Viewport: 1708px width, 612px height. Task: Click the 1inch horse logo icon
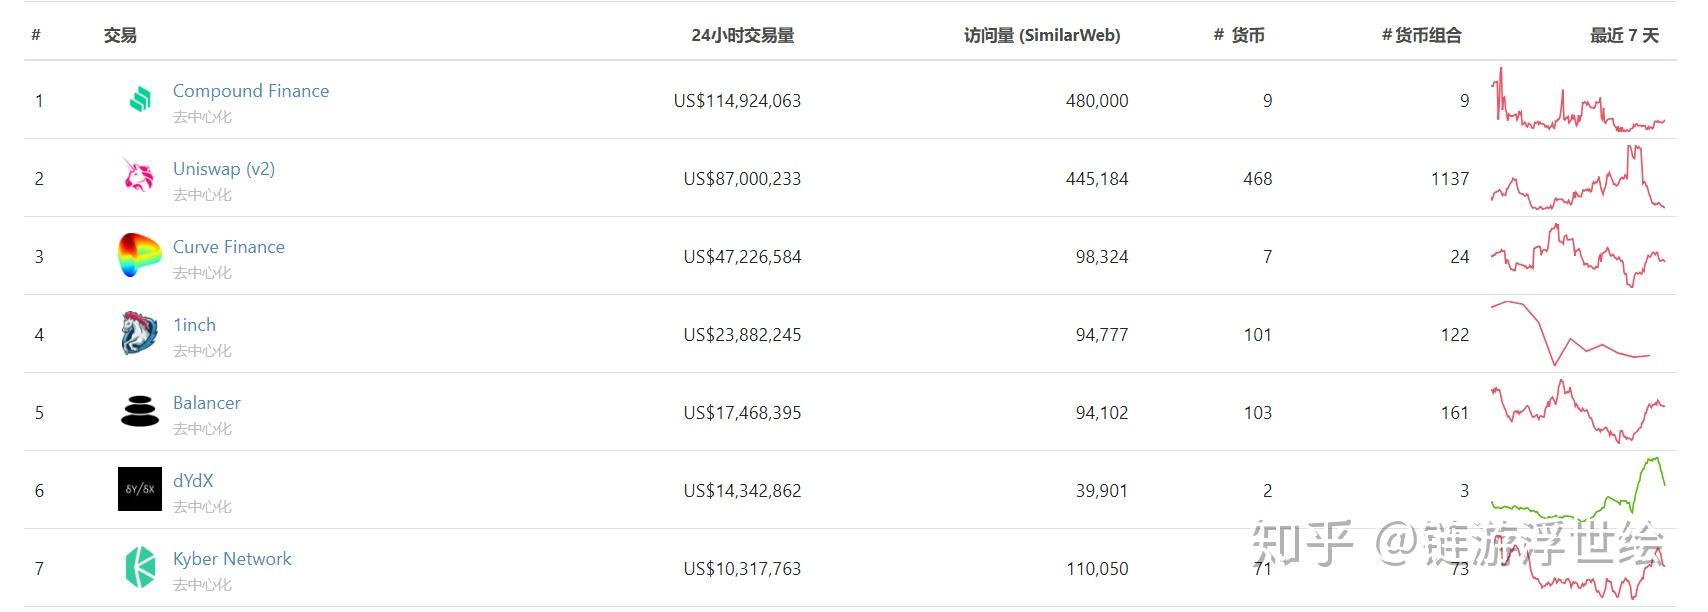point(139,334)
